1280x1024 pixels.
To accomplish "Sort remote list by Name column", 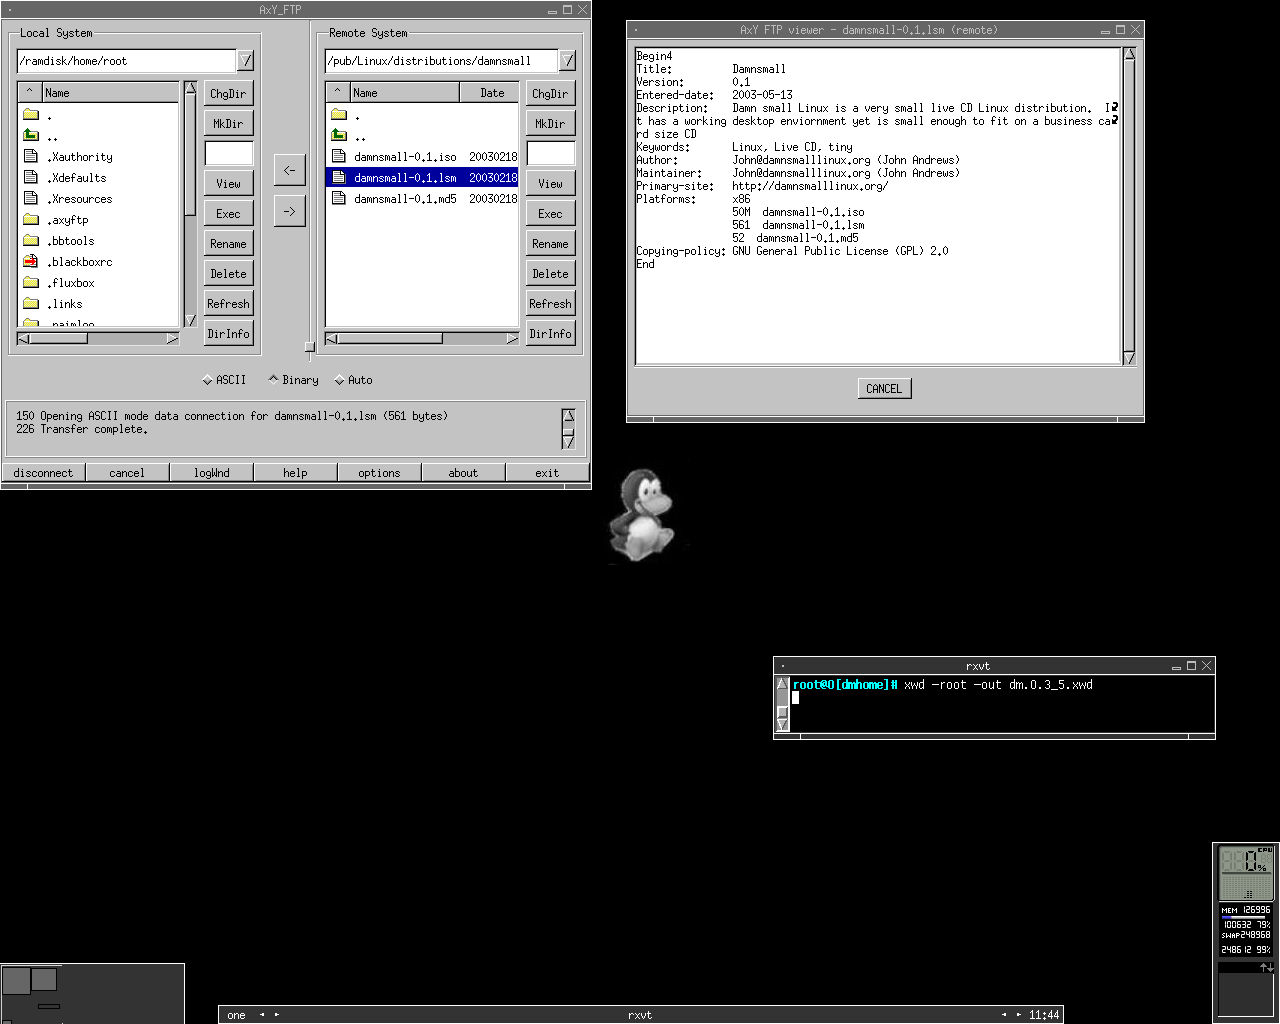I will point(404,92).
